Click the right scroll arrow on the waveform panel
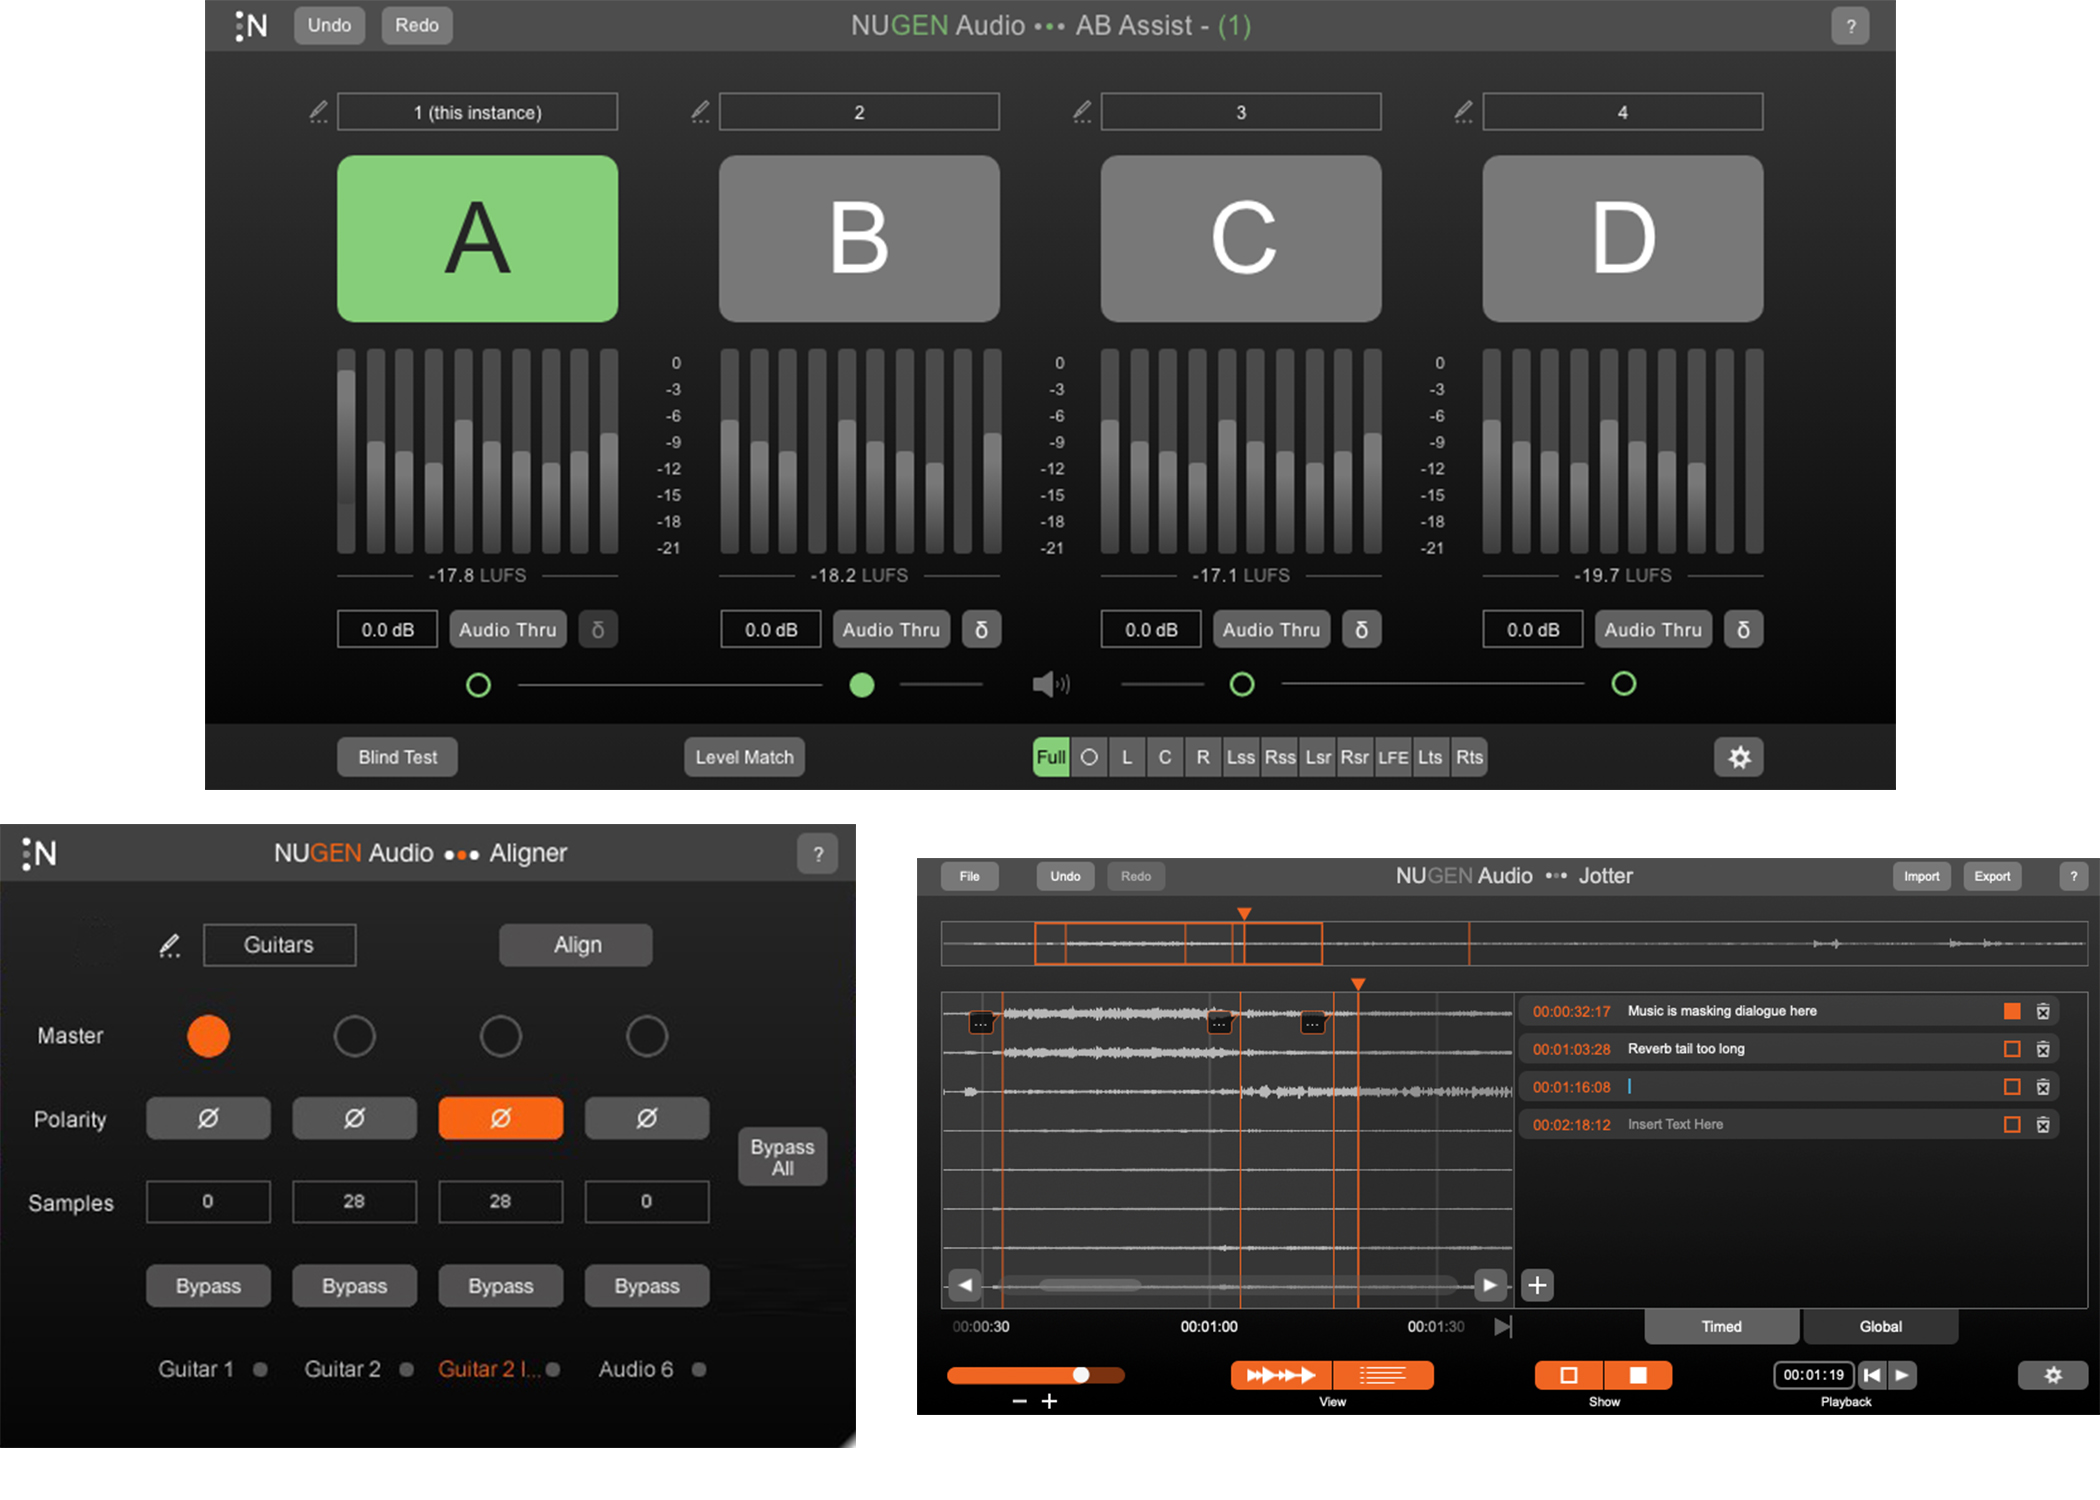Viewport: 2100px width, 1500px height. tap(1490, 1285)
